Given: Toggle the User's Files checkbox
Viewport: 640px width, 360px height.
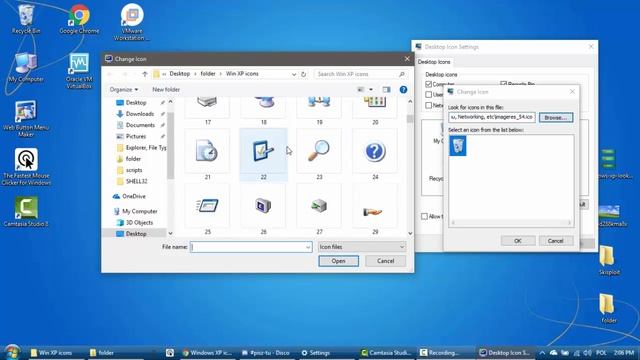Looking at the screenshot, I should tap(428, 95).
